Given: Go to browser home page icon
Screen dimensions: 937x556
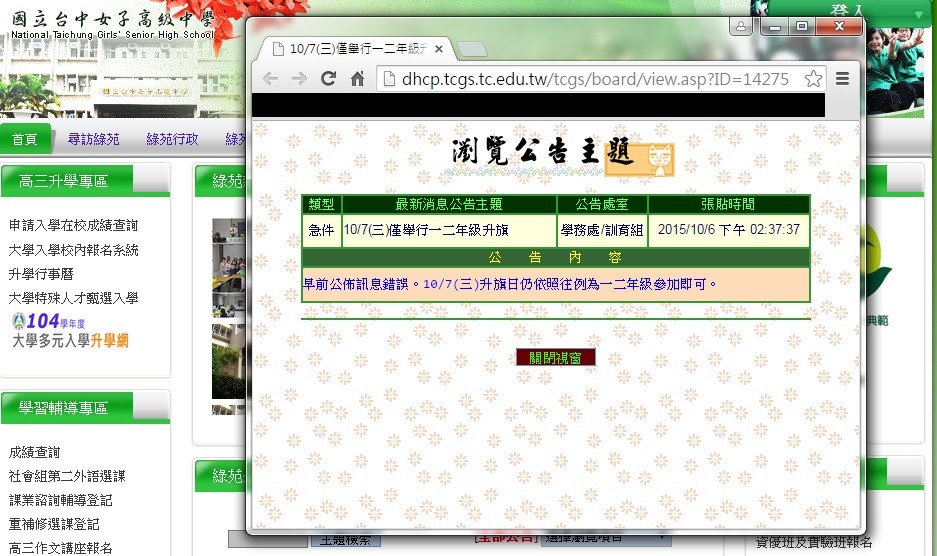Looking at the screenshot, I should tap(357, 79).
